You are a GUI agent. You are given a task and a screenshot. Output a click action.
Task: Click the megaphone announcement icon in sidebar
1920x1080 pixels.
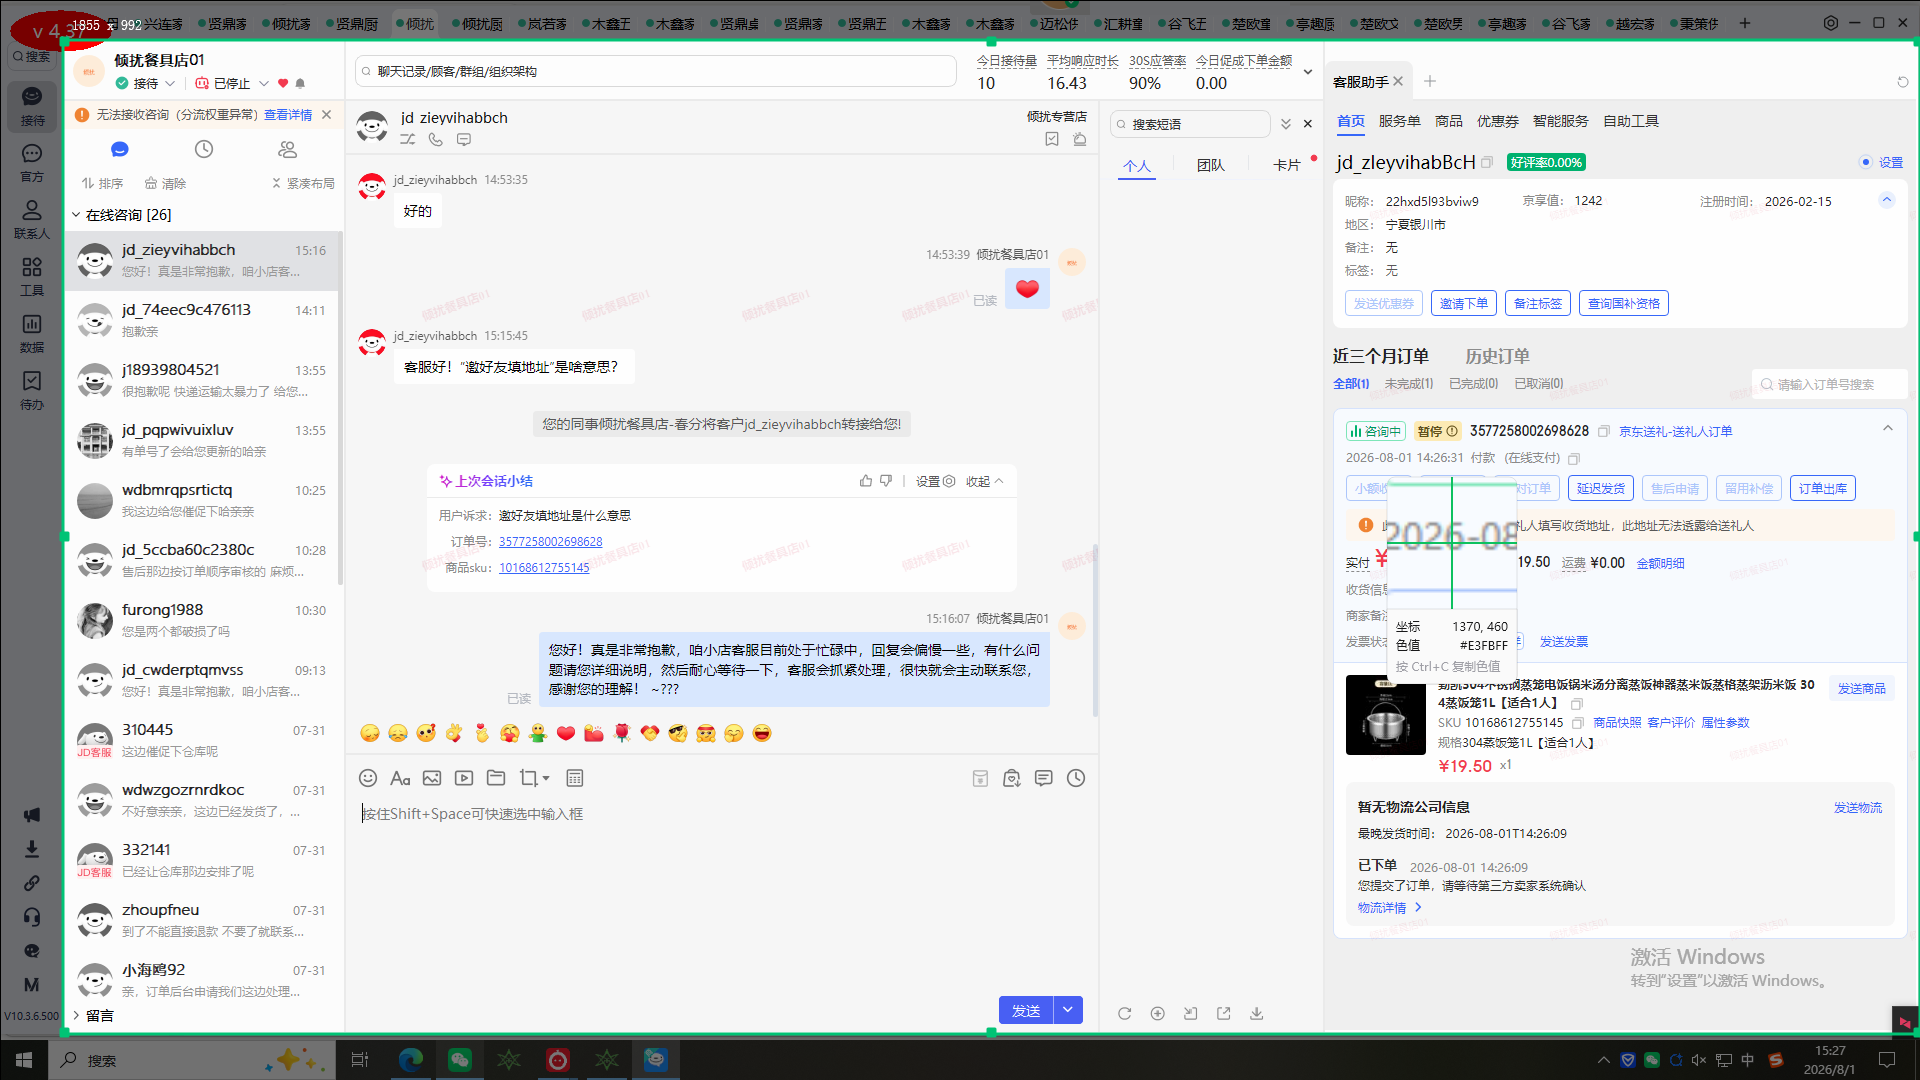(32, 815)
